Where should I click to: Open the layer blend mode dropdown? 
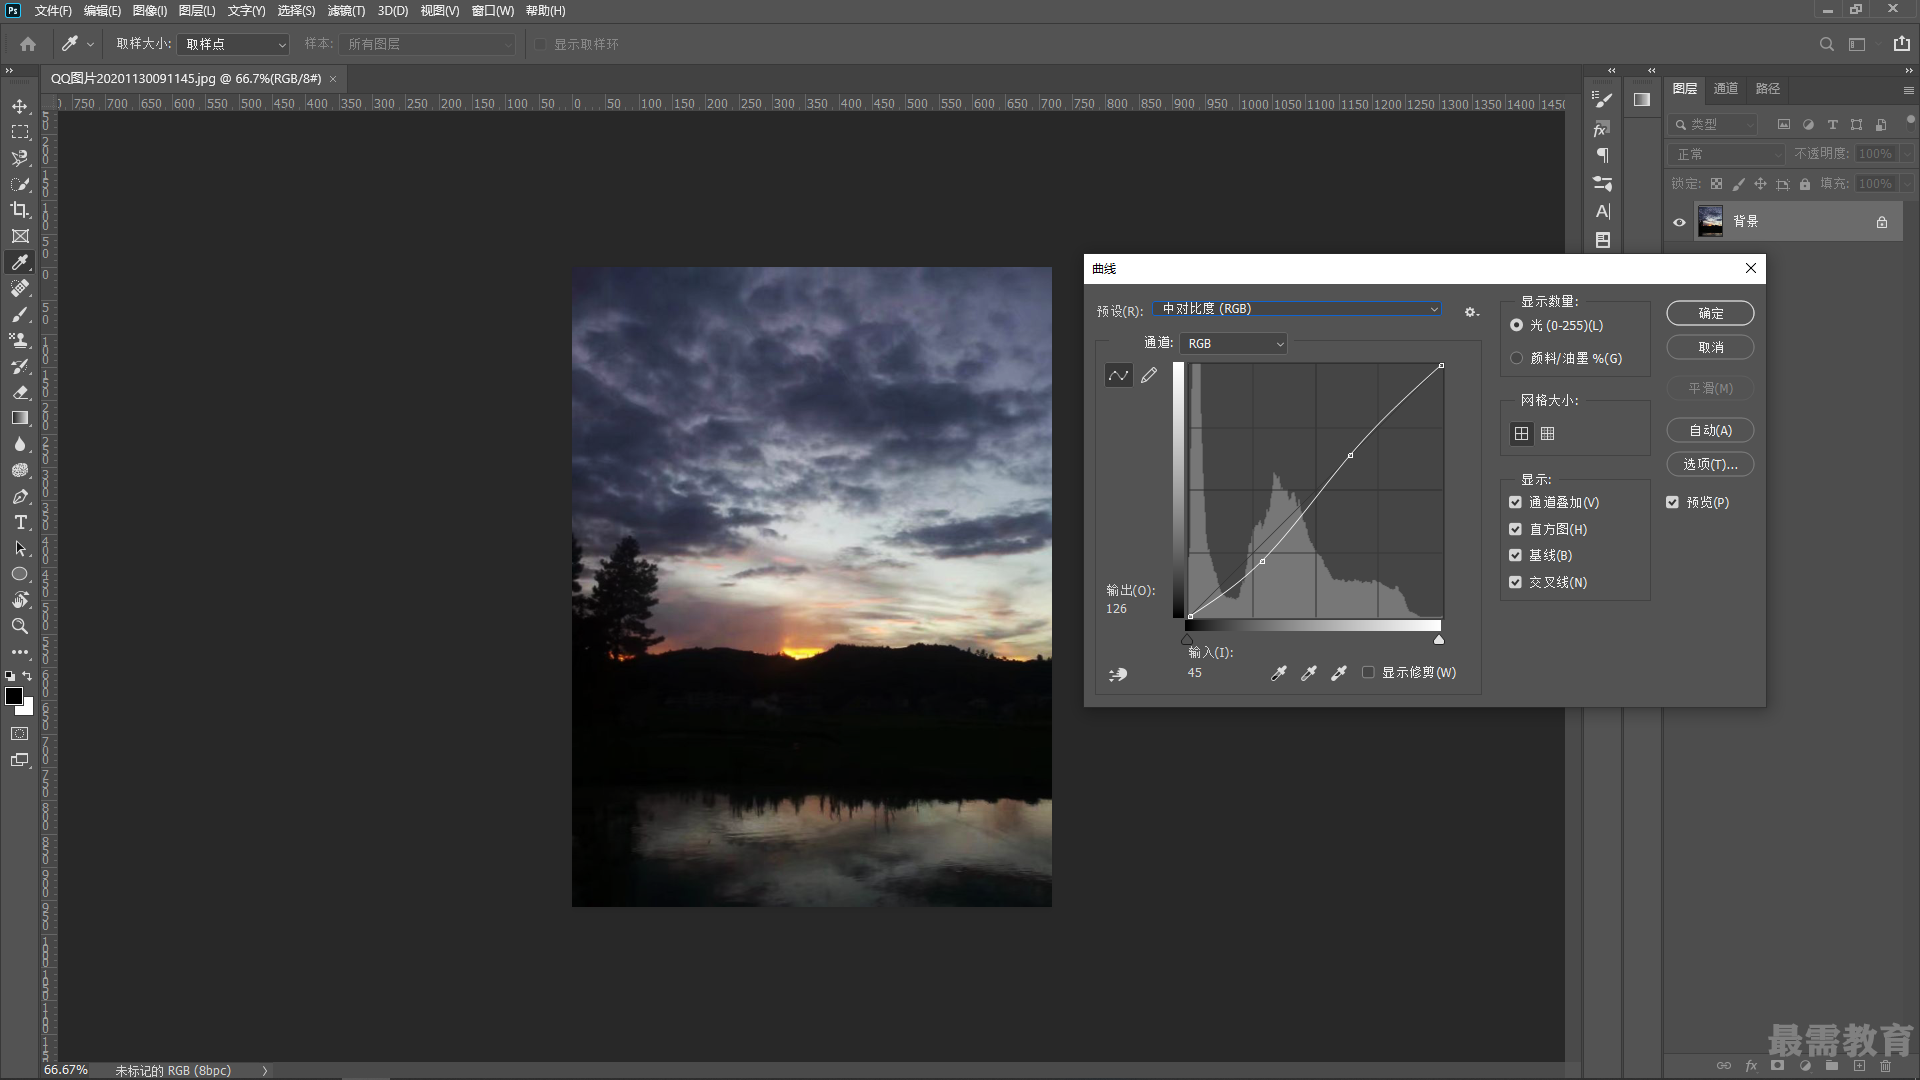click(1727, 154)
